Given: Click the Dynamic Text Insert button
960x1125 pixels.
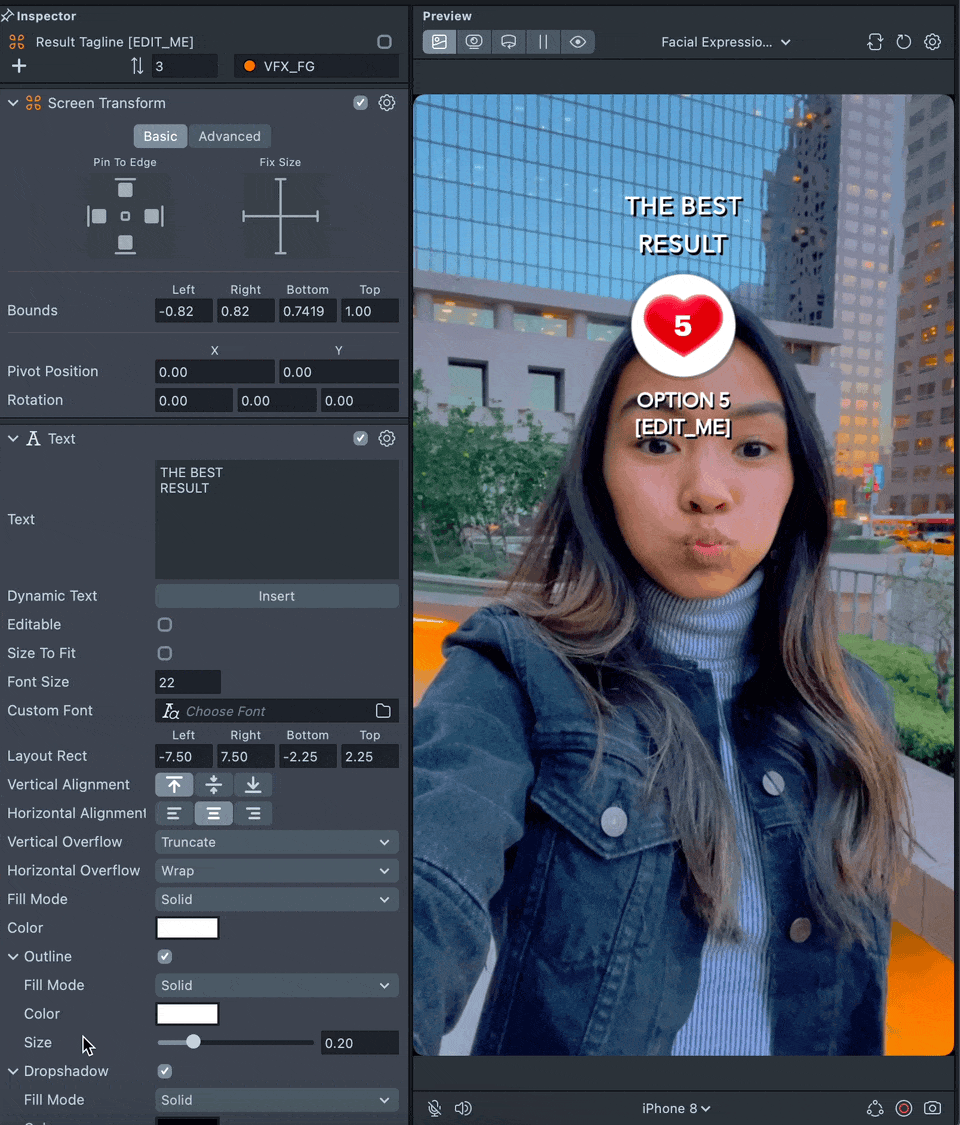Looking at the screenshot, I should (x=277, y=596).
